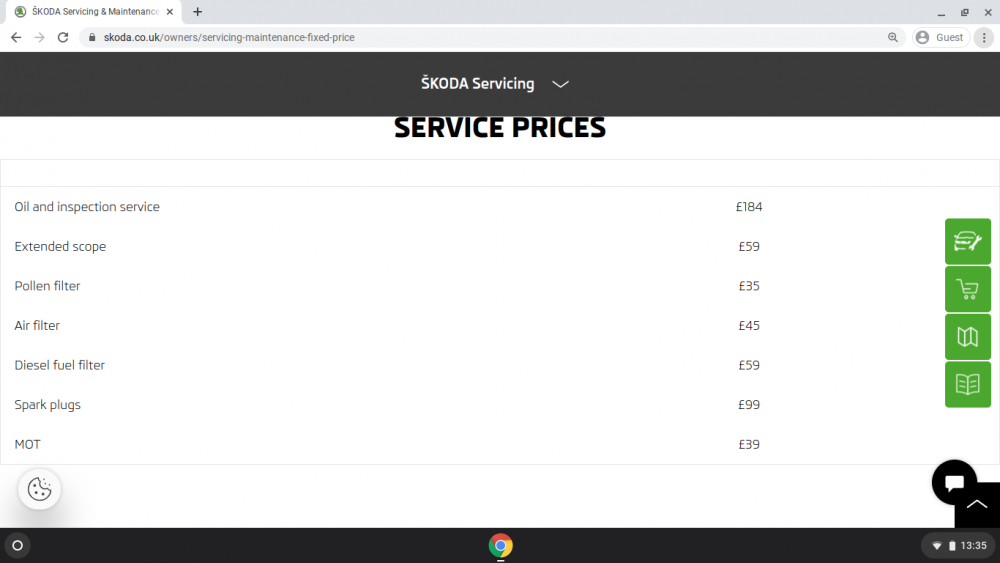Open the Guest profile button
1000x563 pixels.
pyautogui.click(x=941, y=38)
